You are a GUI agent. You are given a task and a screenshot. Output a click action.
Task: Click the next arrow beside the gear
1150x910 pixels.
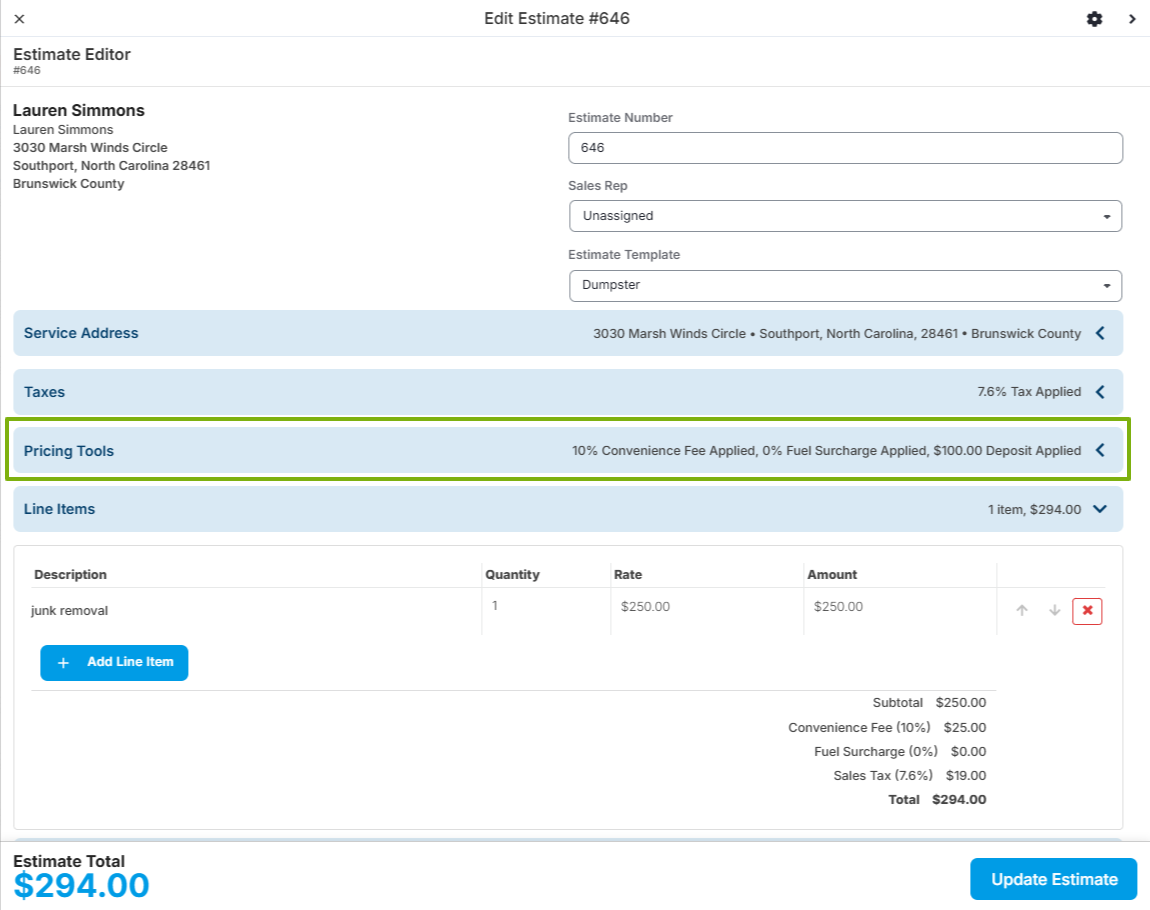tap(1132, 19)
